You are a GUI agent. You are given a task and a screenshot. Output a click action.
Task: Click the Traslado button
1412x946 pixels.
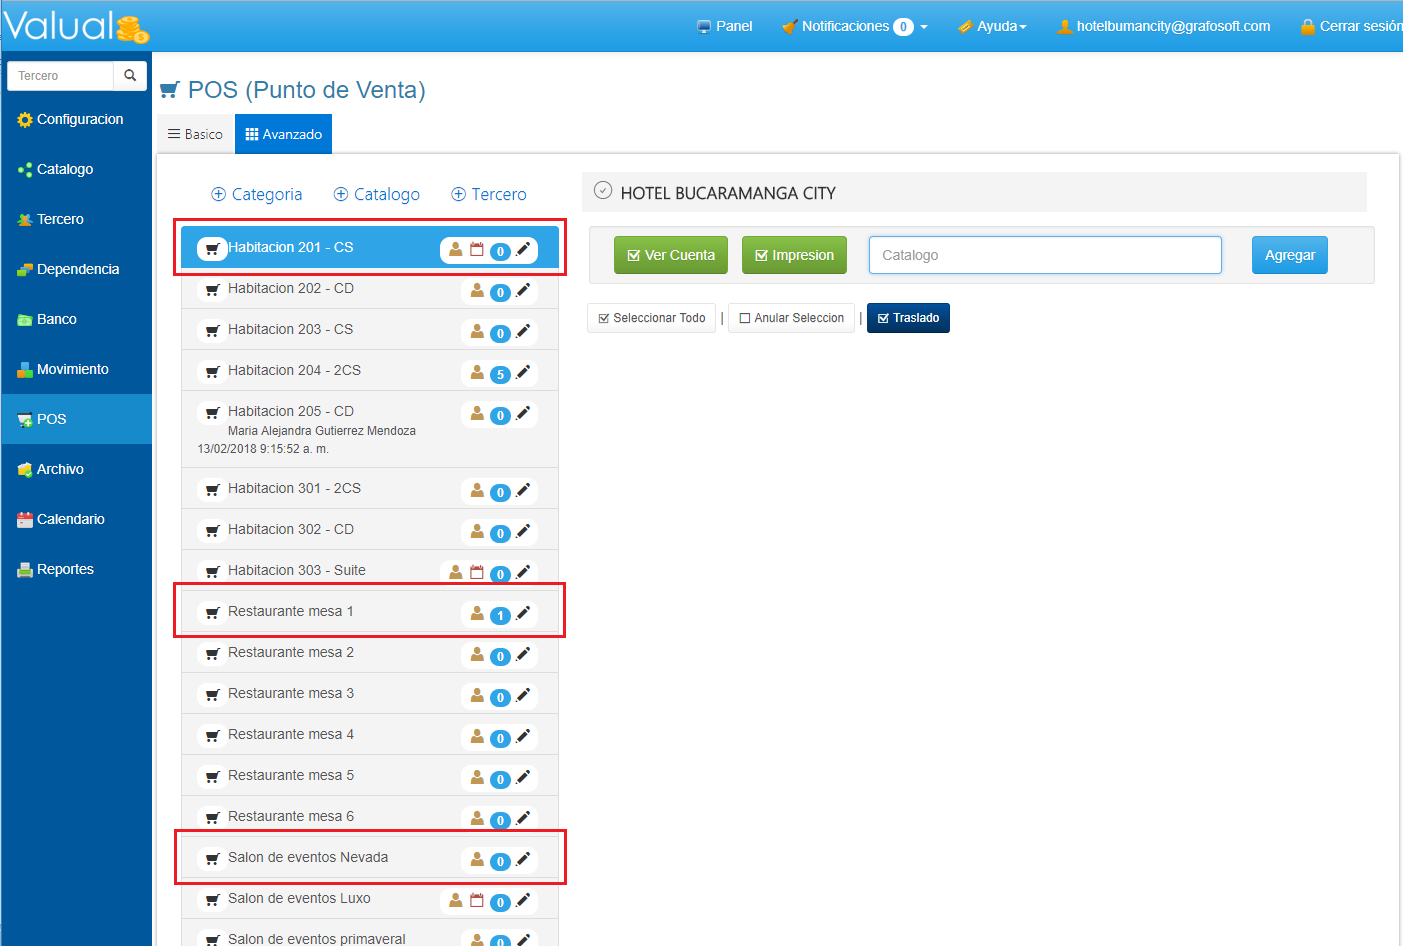coord(908,318)
